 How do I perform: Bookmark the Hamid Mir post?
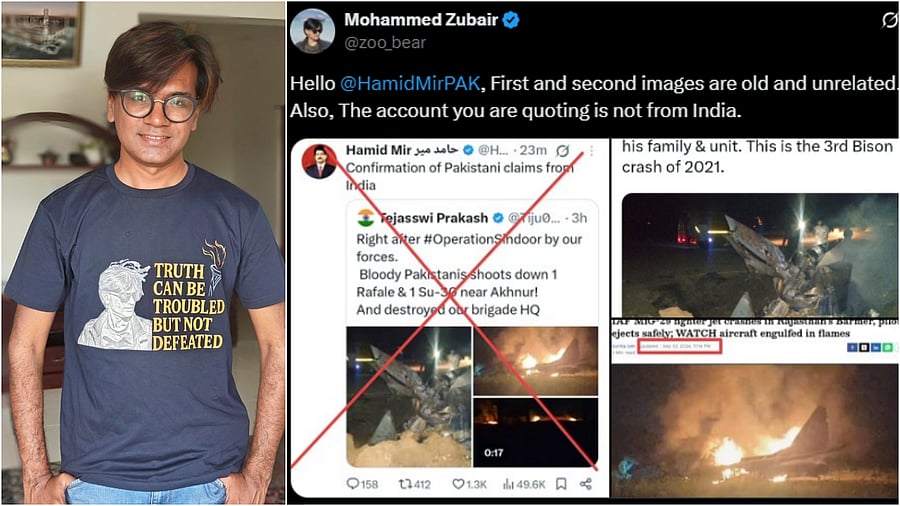pos(561,484)
